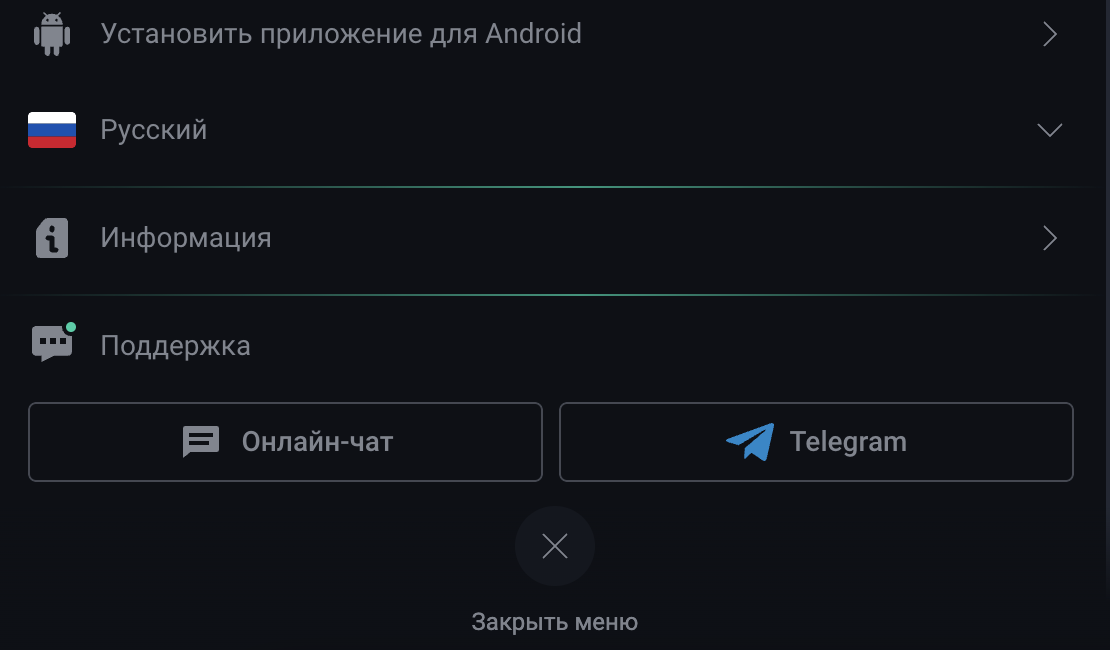Click the 'Telegram' text label

click(848, 442)
